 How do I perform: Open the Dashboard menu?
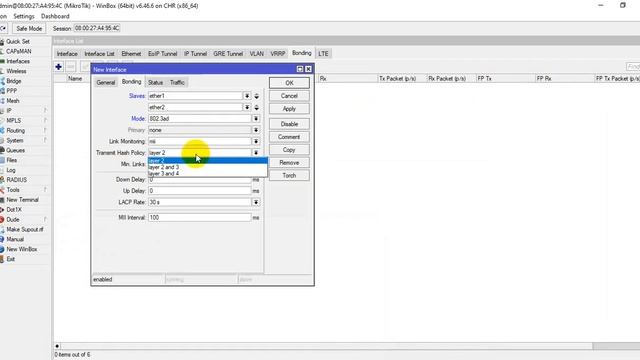click(x=55, y=16)
